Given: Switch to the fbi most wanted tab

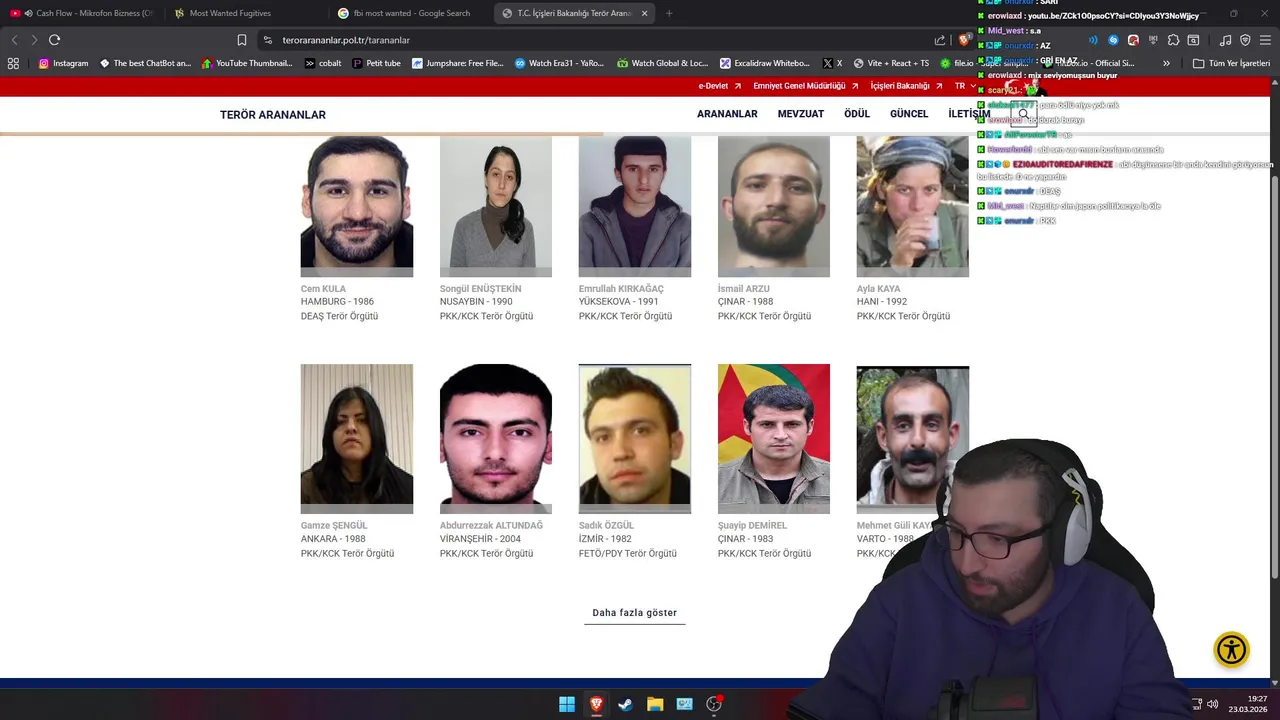Looking at the screenshot, I should click(408, 13).
